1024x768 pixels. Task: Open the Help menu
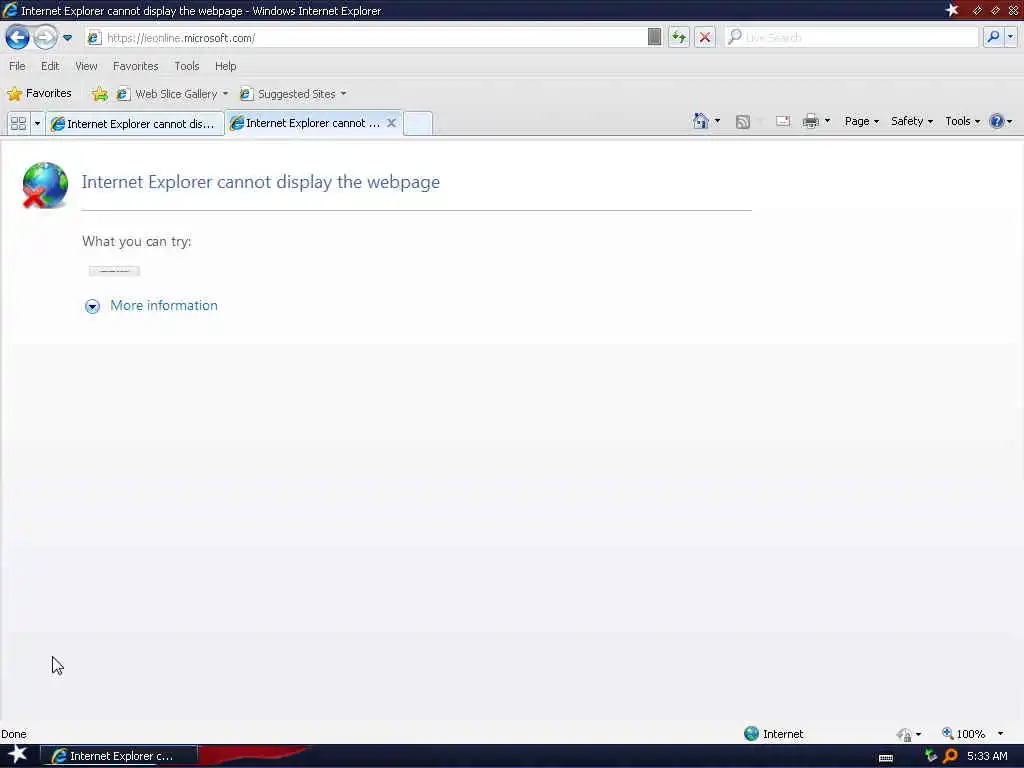pos(225,66)
